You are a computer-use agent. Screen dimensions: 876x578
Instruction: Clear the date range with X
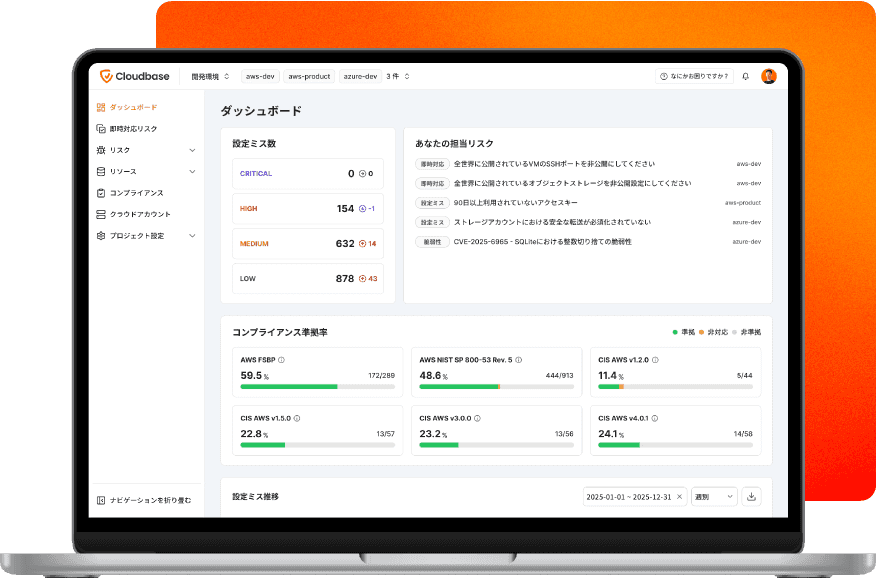pos(679,496)
